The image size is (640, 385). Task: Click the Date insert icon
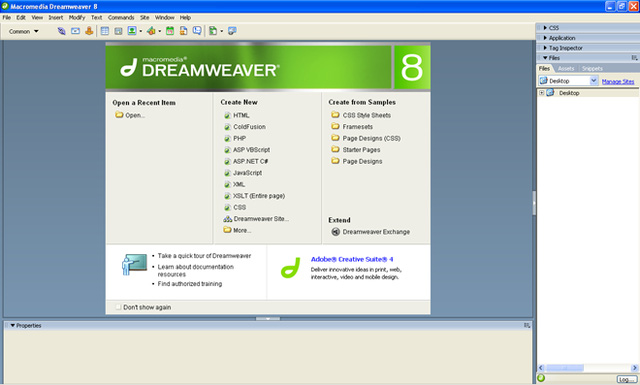tap(170, 31)
